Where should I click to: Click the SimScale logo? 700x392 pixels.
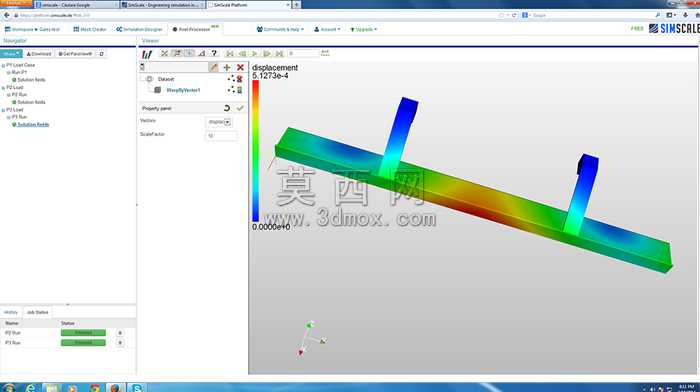674,29
